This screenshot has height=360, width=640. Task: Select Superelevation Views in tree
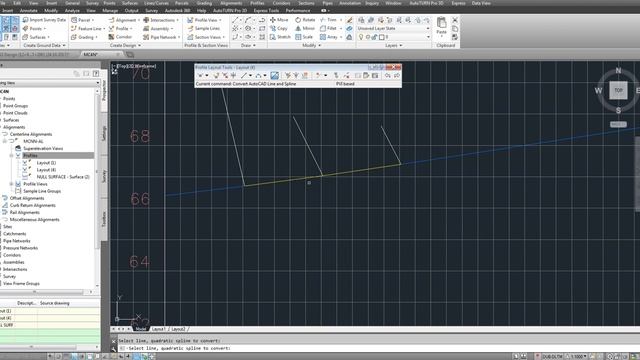[x=43, y=148]
